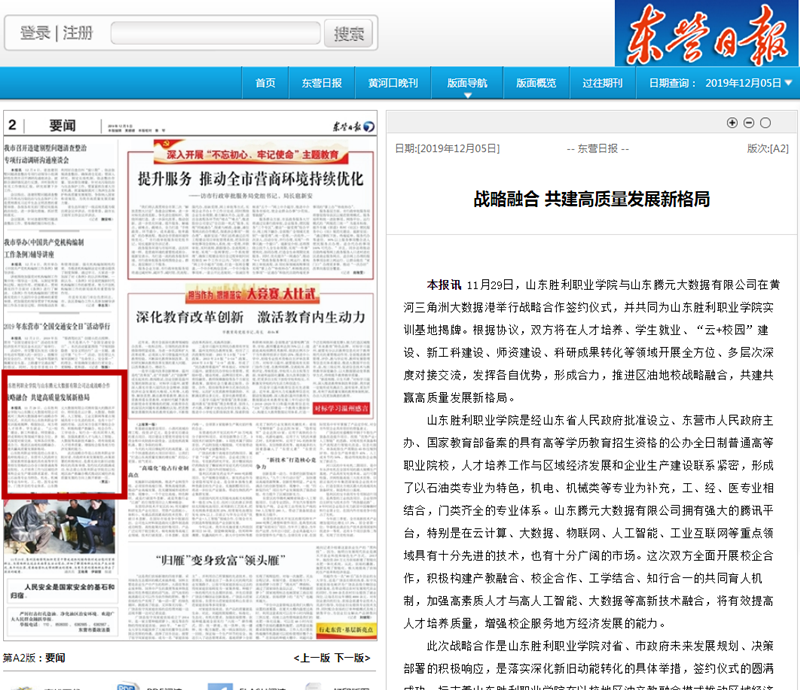Viewport: 800px width, 690px height.
Task: Click the 搜索 button
Action: pyautogui.click(x=348, y=34)
